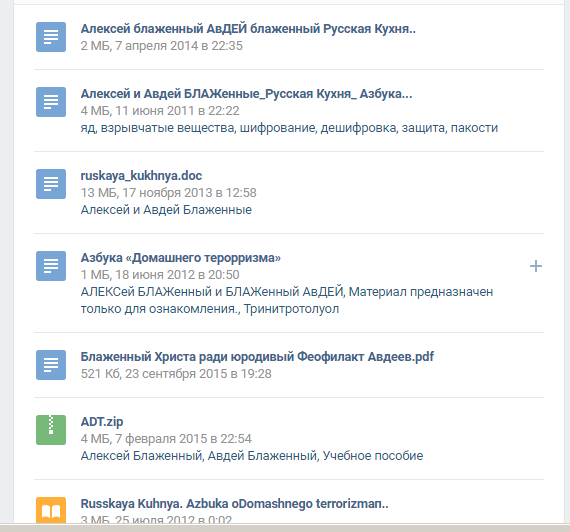This screenshot has width=570, height=532.
Task: Click the Тринитротолуол tag in the description
Action: (x=291, y=309)
